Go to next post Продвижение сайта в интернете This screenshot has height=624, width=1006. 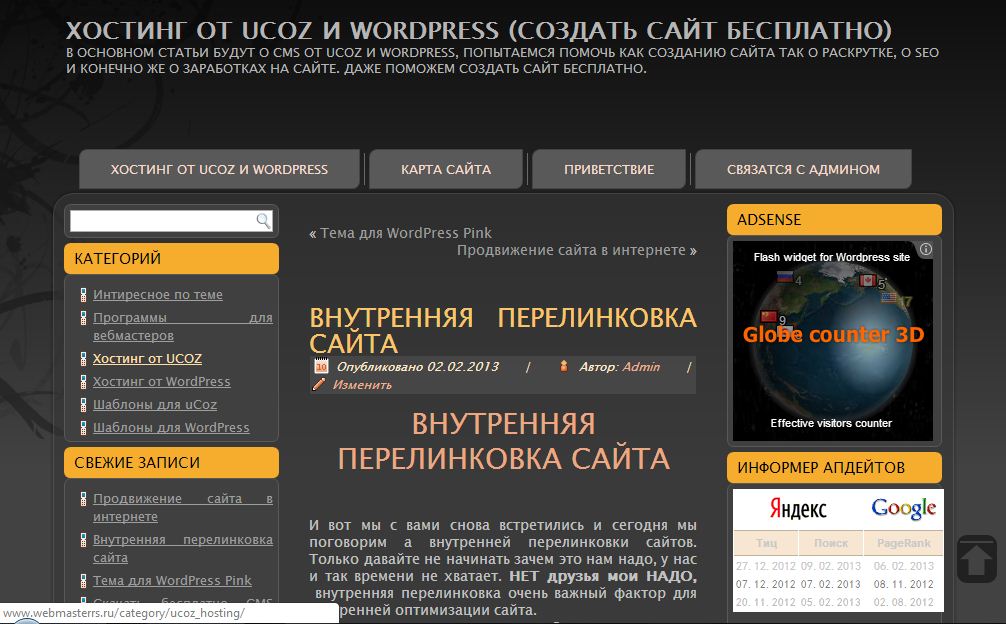(571, 250)
